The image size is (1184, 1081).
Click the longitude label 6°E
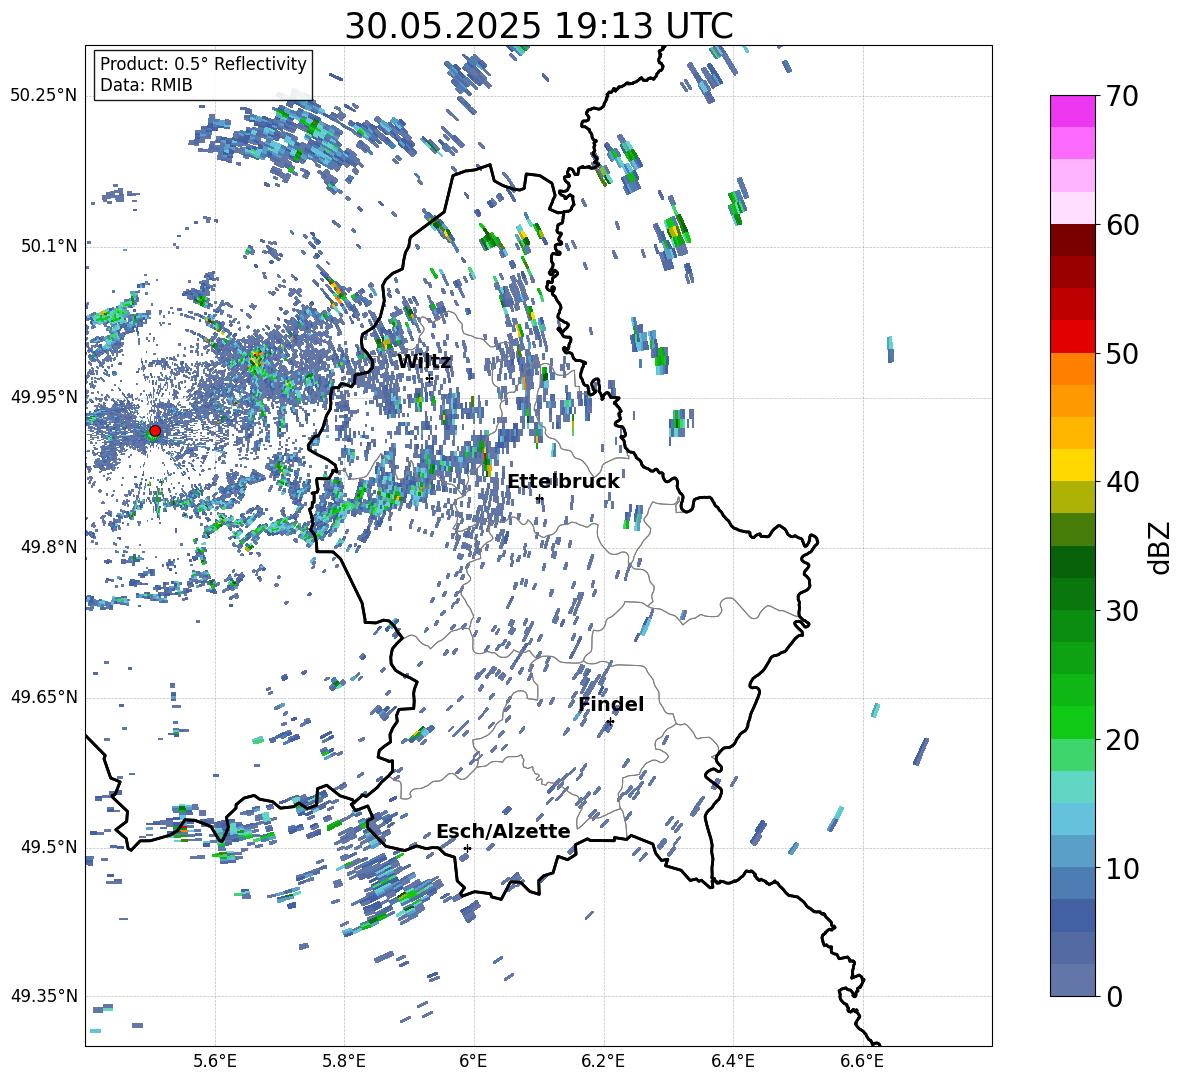pos(473,1061)
